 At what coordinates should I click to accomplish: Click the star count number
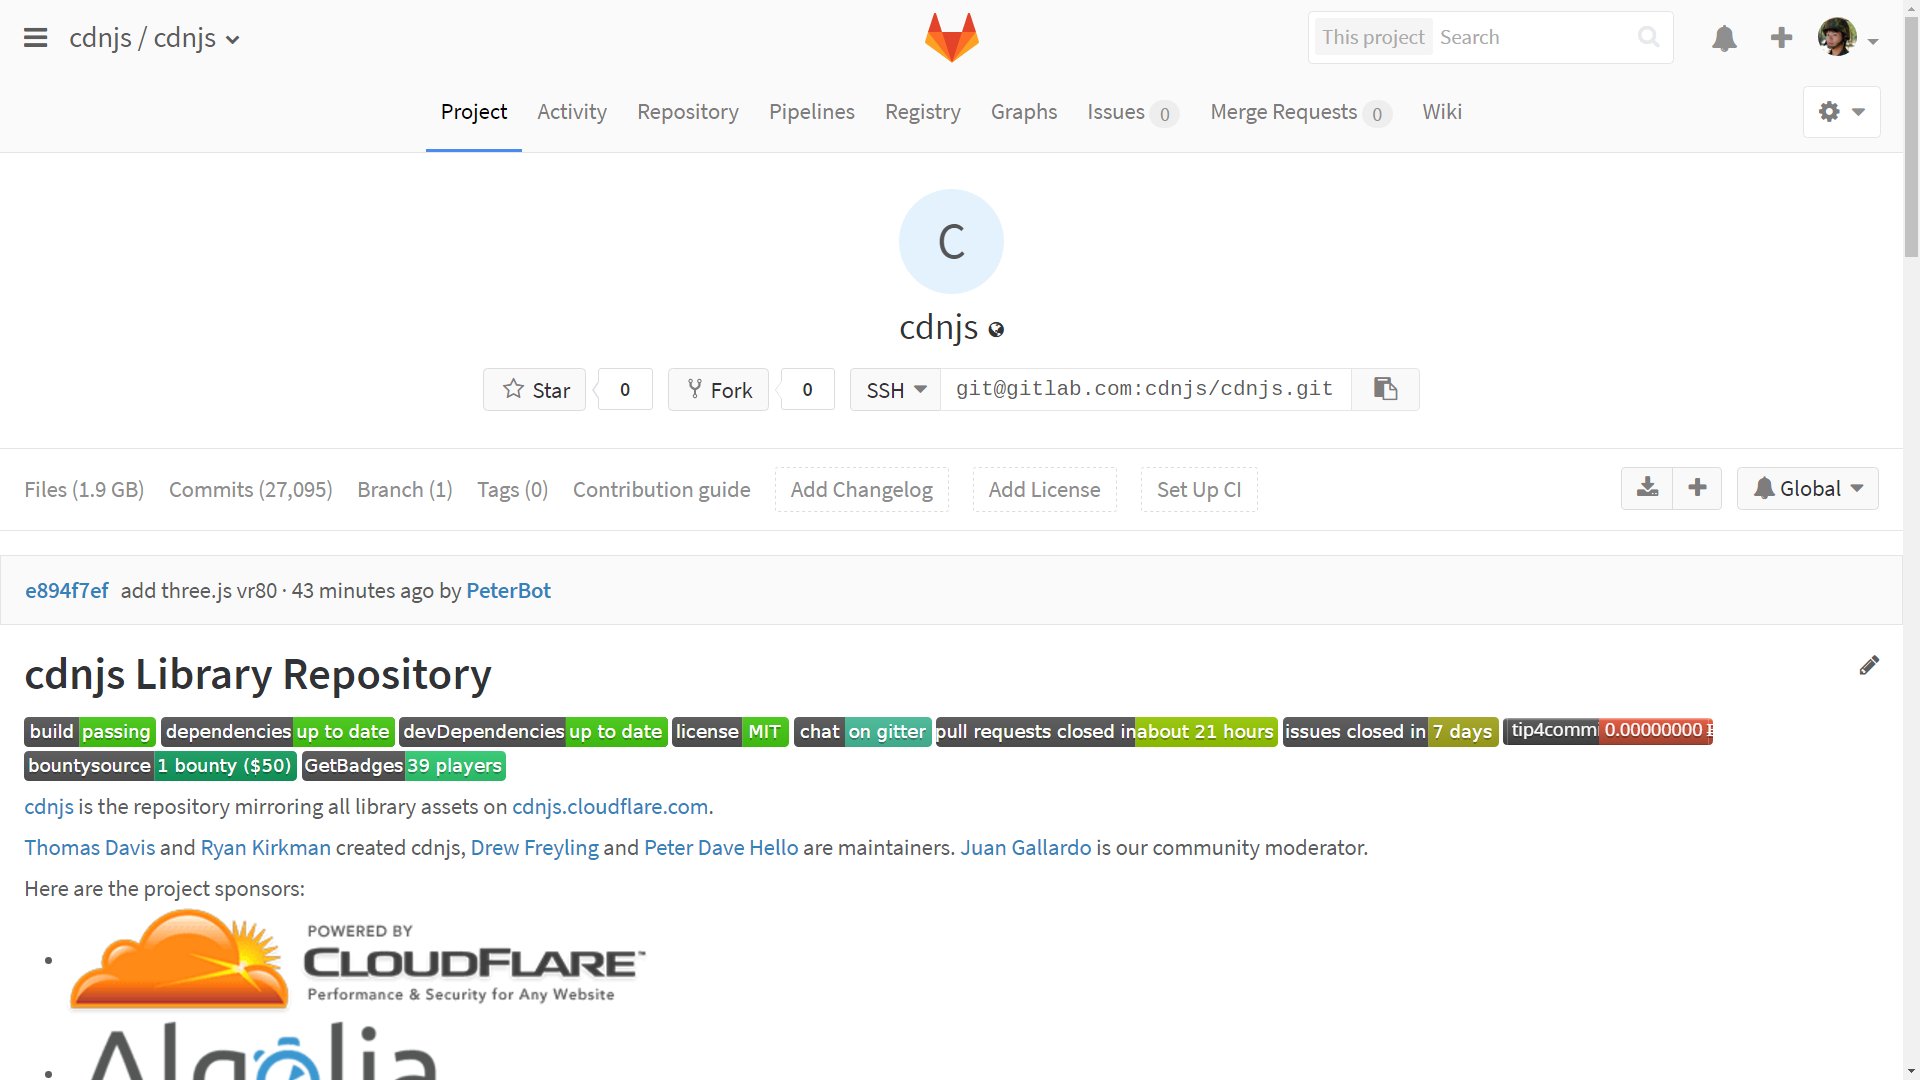click(625, 389)
